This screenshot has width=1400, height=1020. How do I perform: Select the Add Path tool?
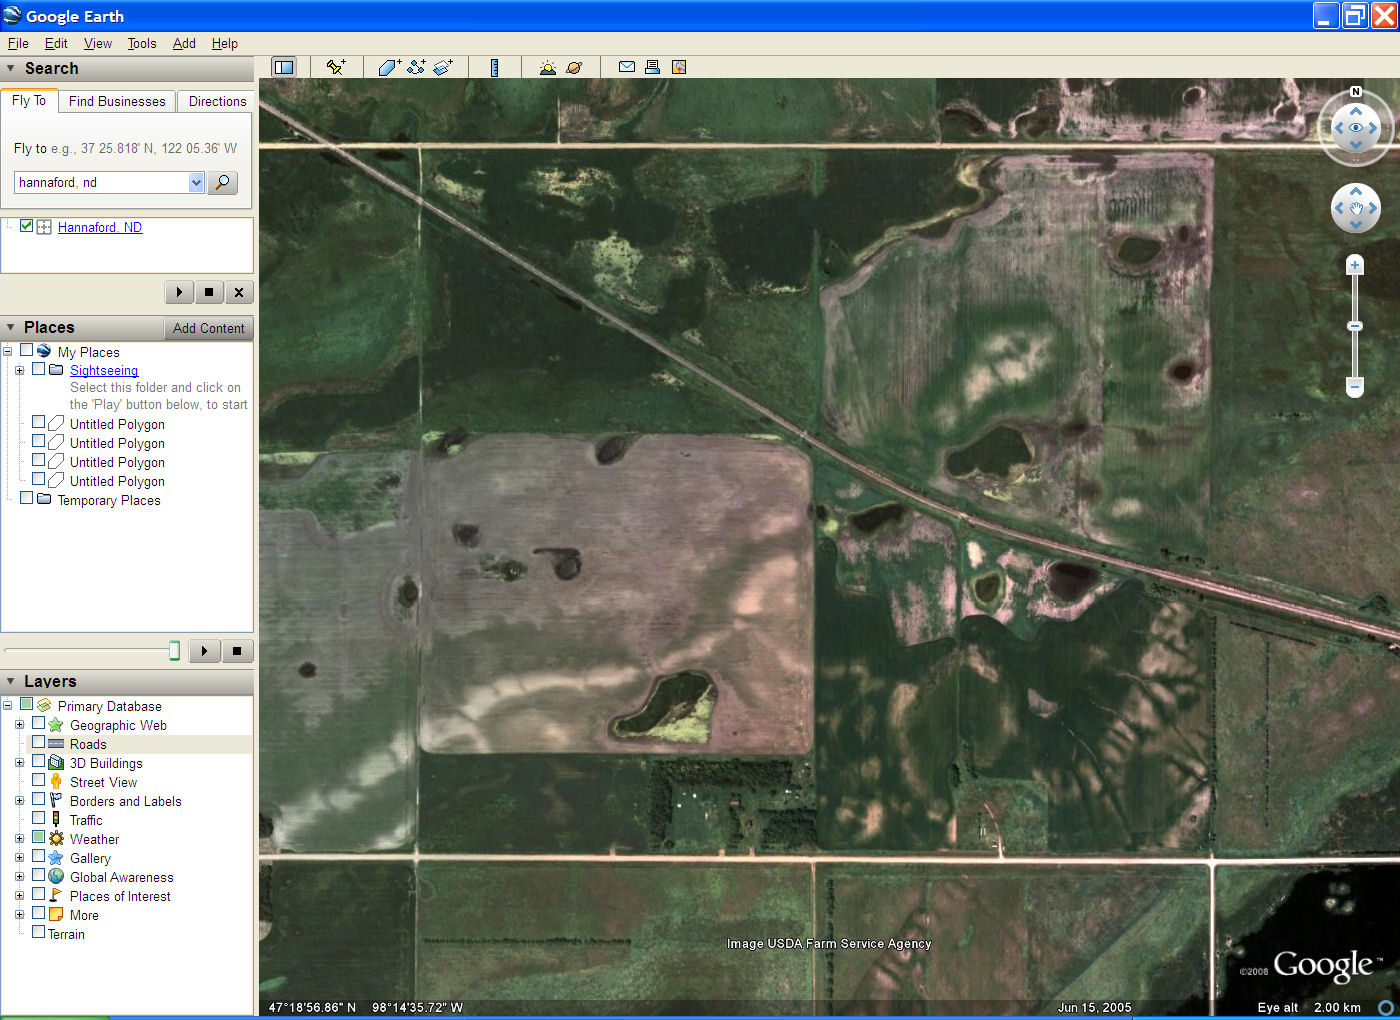pos(416,67)
